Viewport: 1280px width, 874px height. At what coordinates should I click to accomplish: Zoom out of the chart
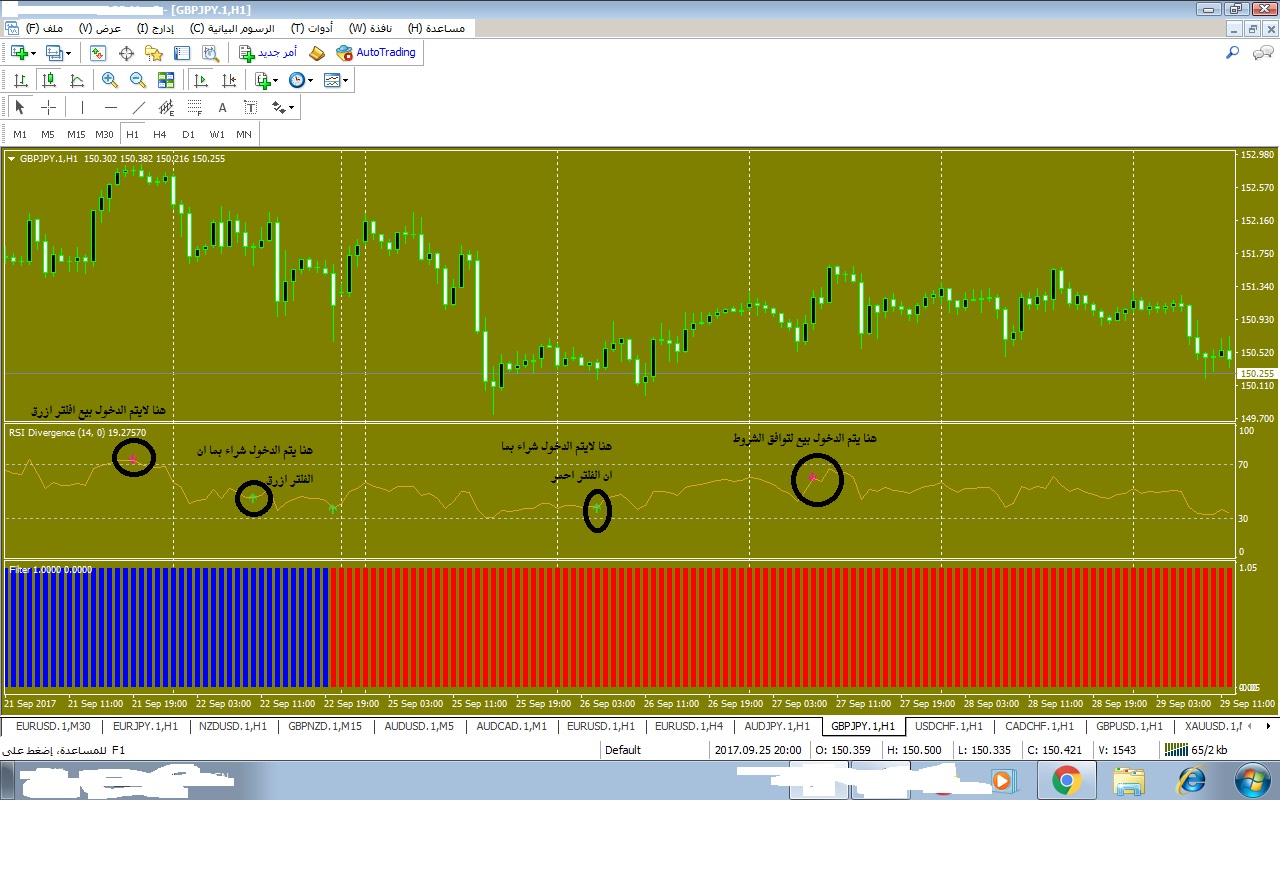click(x=138, y=80)
